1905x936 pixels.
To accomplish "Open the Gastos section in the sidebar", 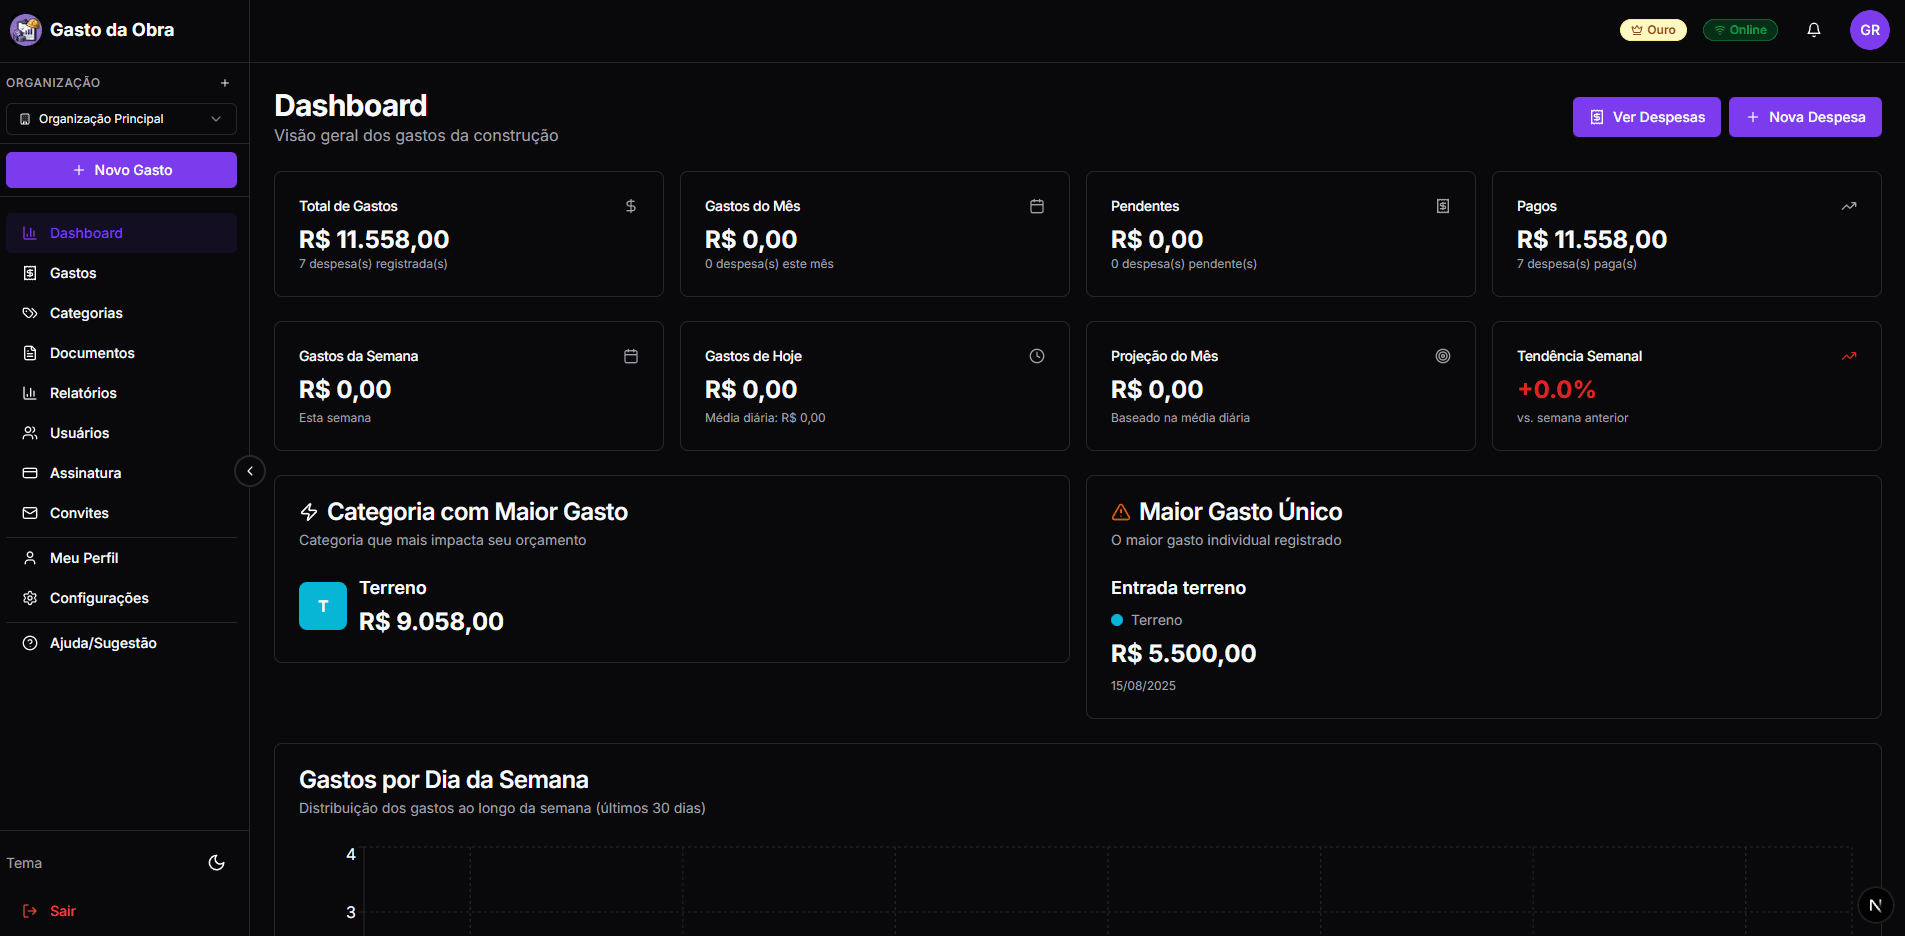I will [75, 272].
